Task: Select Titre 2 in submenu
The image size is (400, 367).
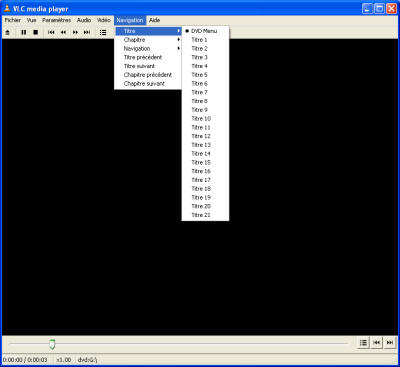Action: [205, 49]
